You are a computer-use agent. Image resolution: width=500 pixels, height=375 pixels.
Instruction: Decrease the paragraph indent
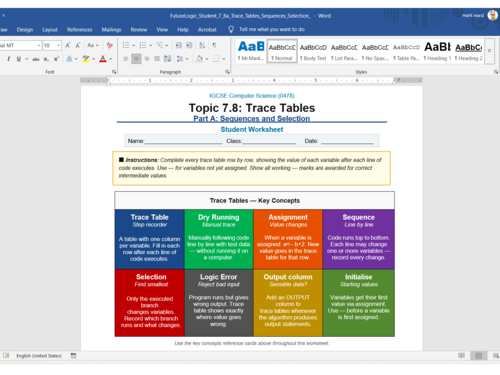[x=179, y=45]
